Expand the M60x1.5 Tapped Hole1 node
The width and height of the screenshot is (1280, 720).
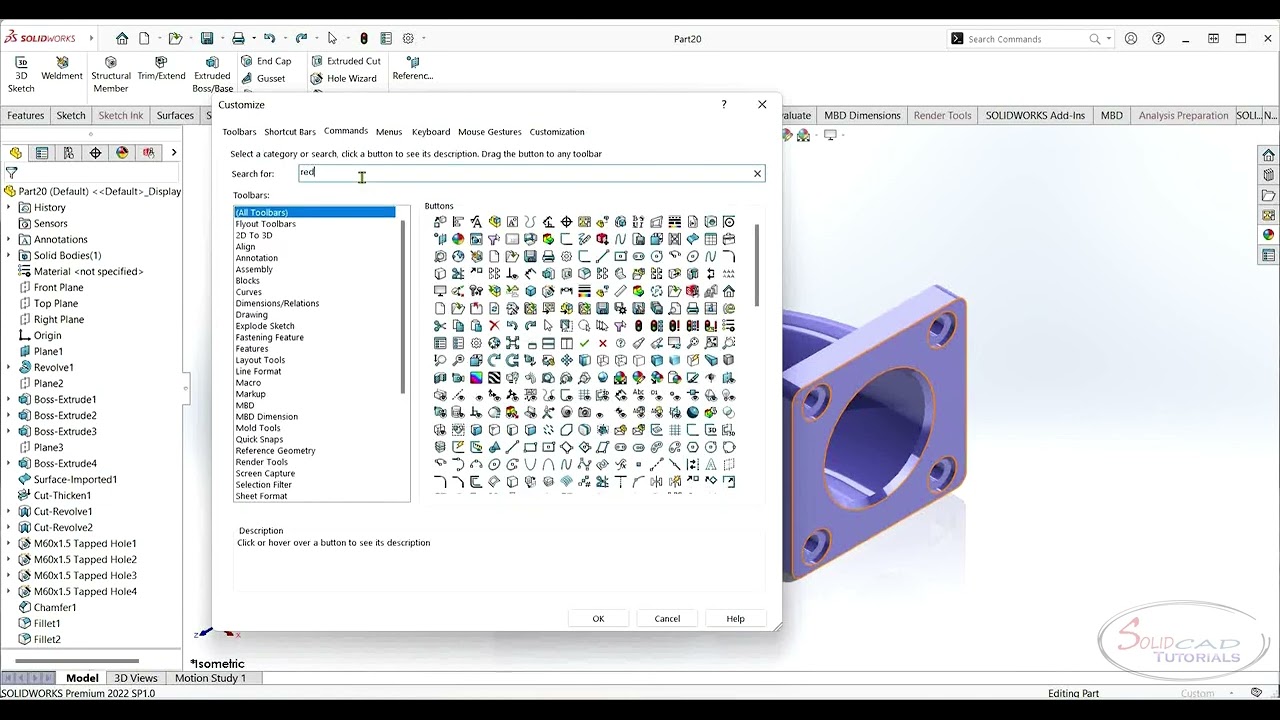tap(9, 543)
